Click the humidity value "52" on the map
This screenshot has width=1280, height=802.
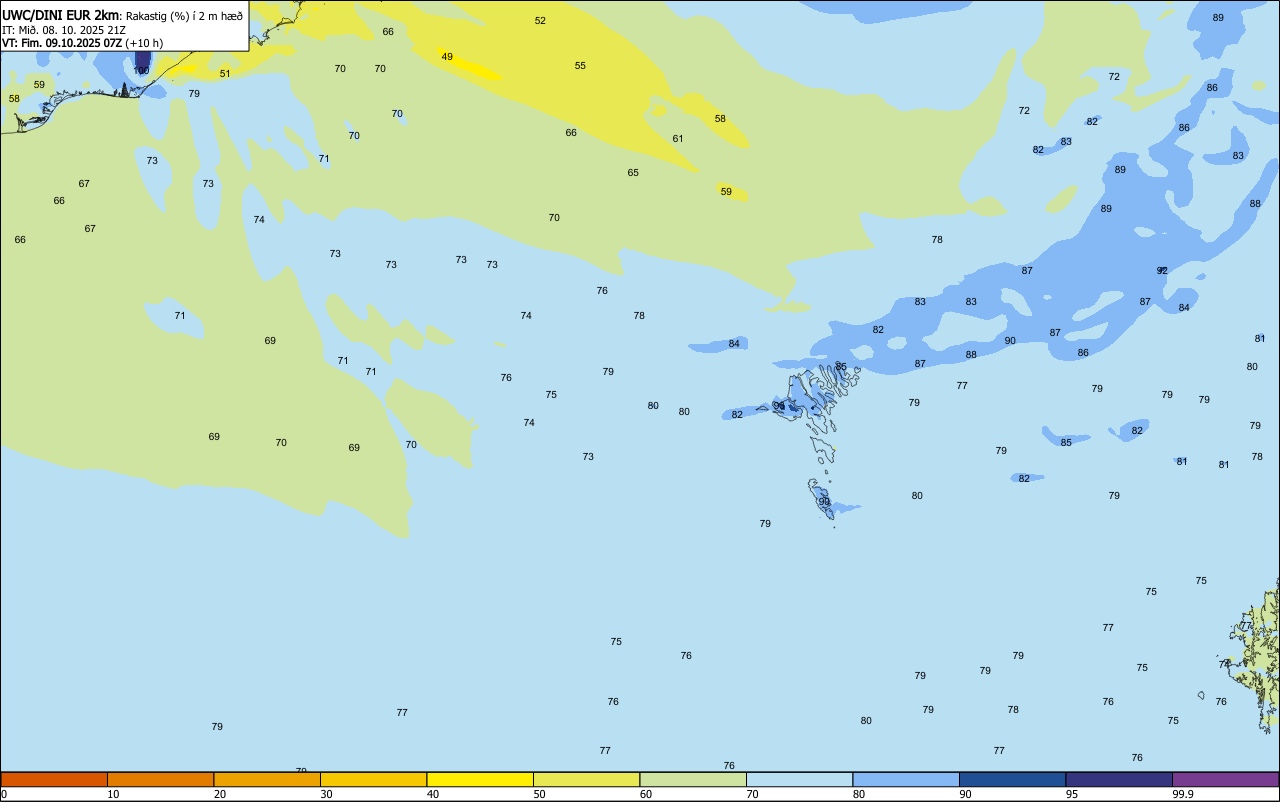pyautogui.click(x=540, y=21)
